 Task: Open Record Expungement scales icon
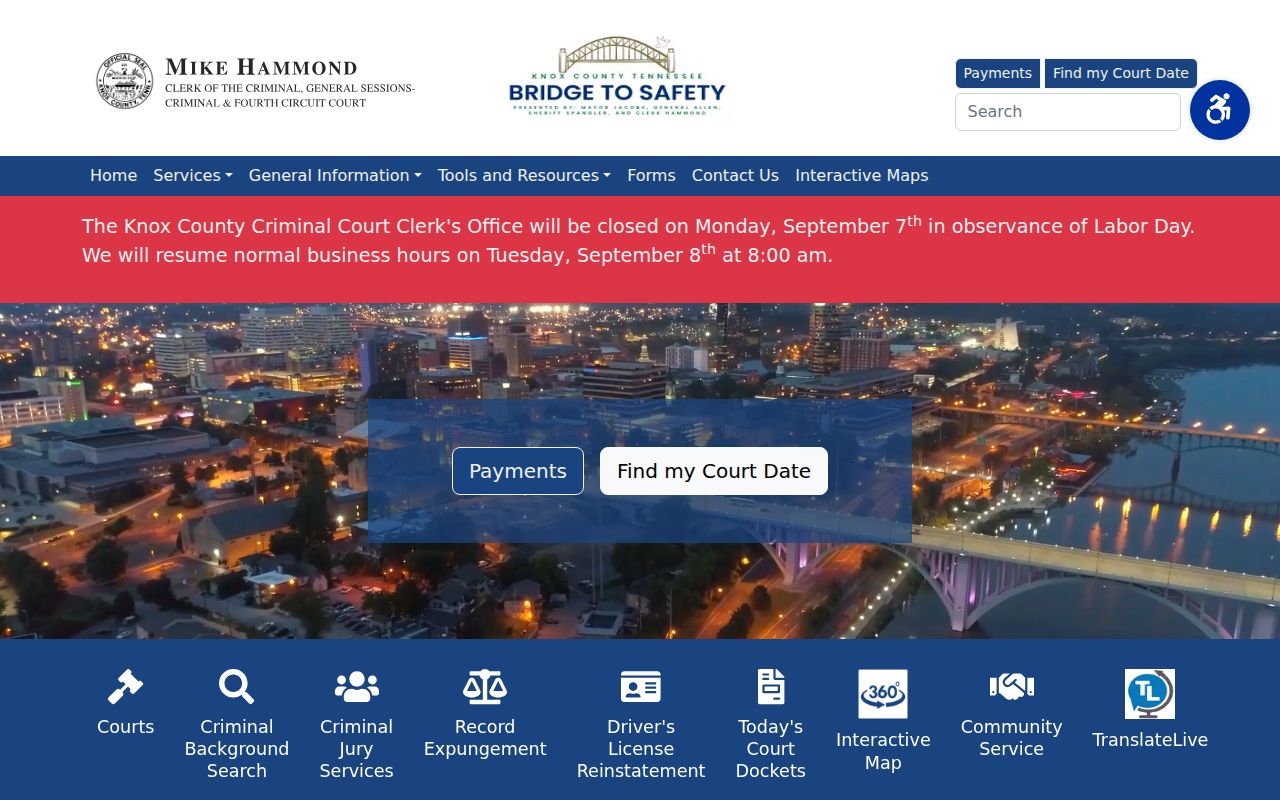coord(485,687)
